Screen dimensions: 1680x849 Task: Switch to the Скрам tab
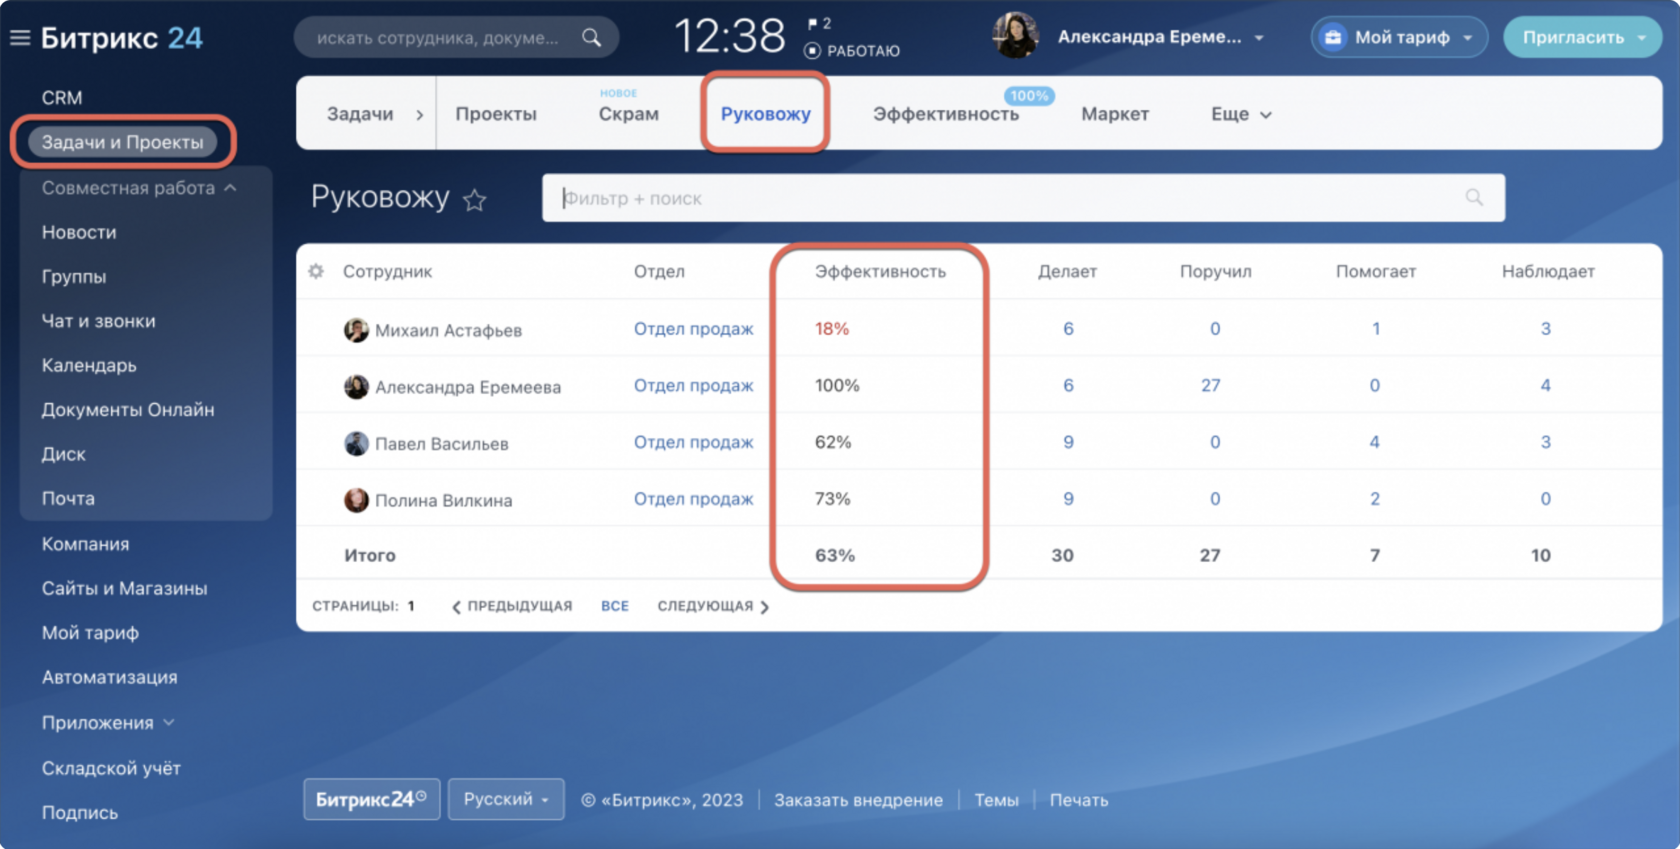(629, 114)
